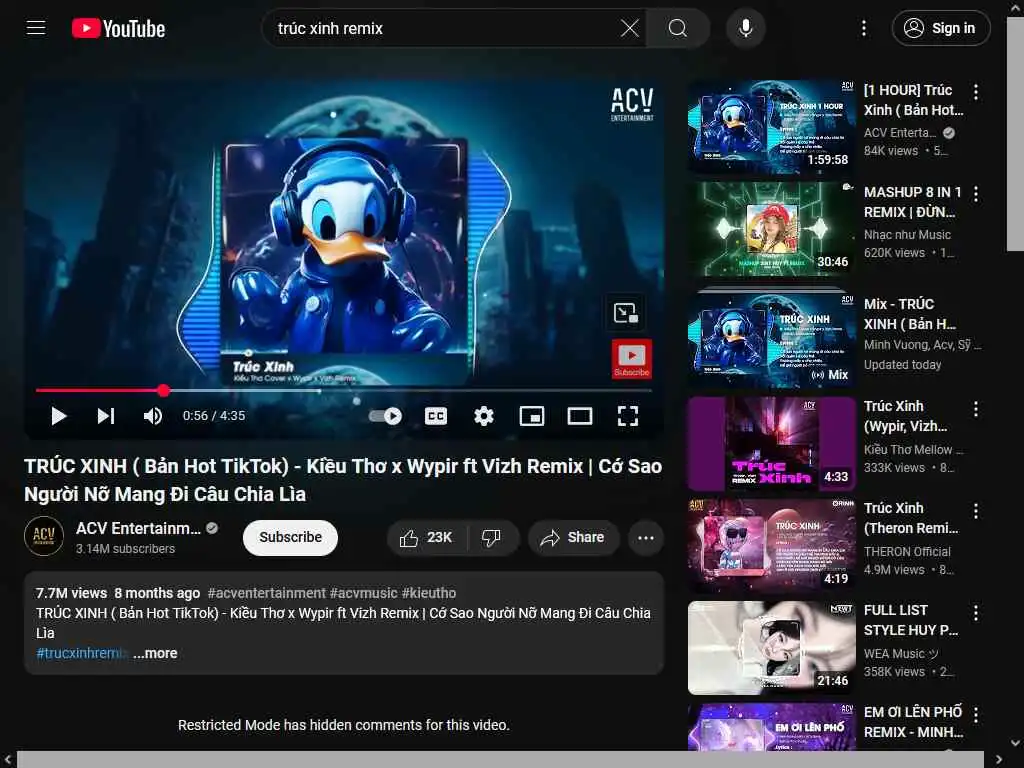
Task: Open more actions menu beside Share
Action: coord(646,537)
